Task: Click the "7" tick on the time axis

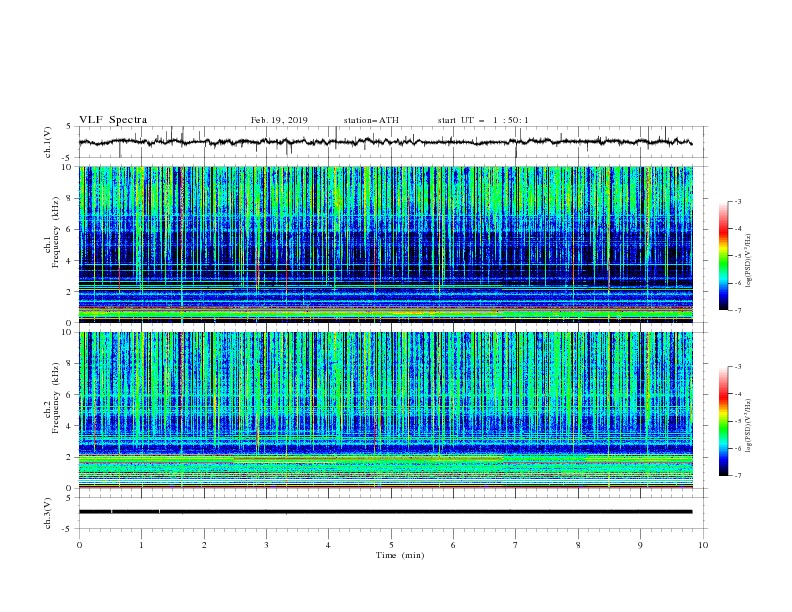Action: (x=516, y=545)
